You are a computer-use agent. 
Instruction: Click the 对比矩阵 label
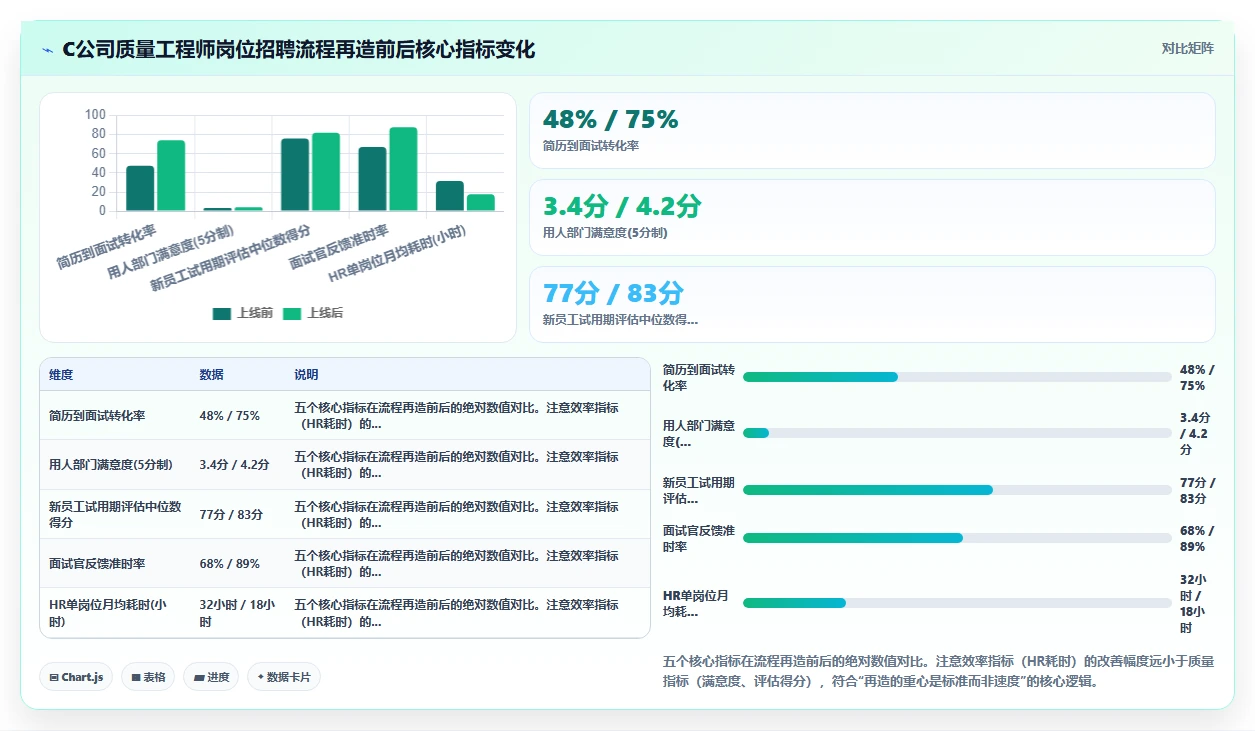point(1187,48)
